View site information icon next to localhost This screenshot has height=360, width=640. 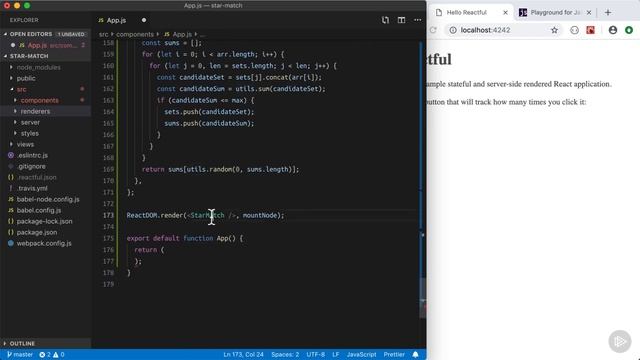pos(453,30)
